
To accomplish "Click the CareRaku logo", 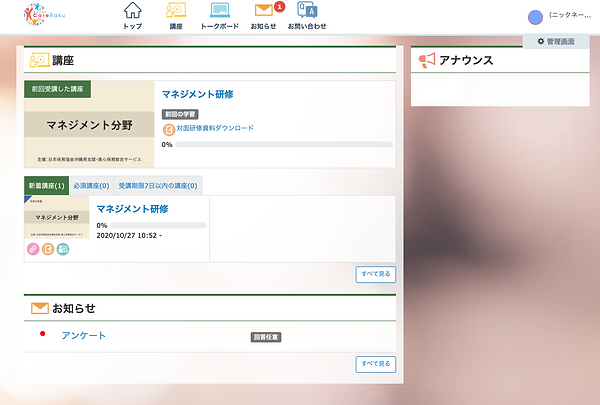I will pyautogui.click(x=44, y=15).
